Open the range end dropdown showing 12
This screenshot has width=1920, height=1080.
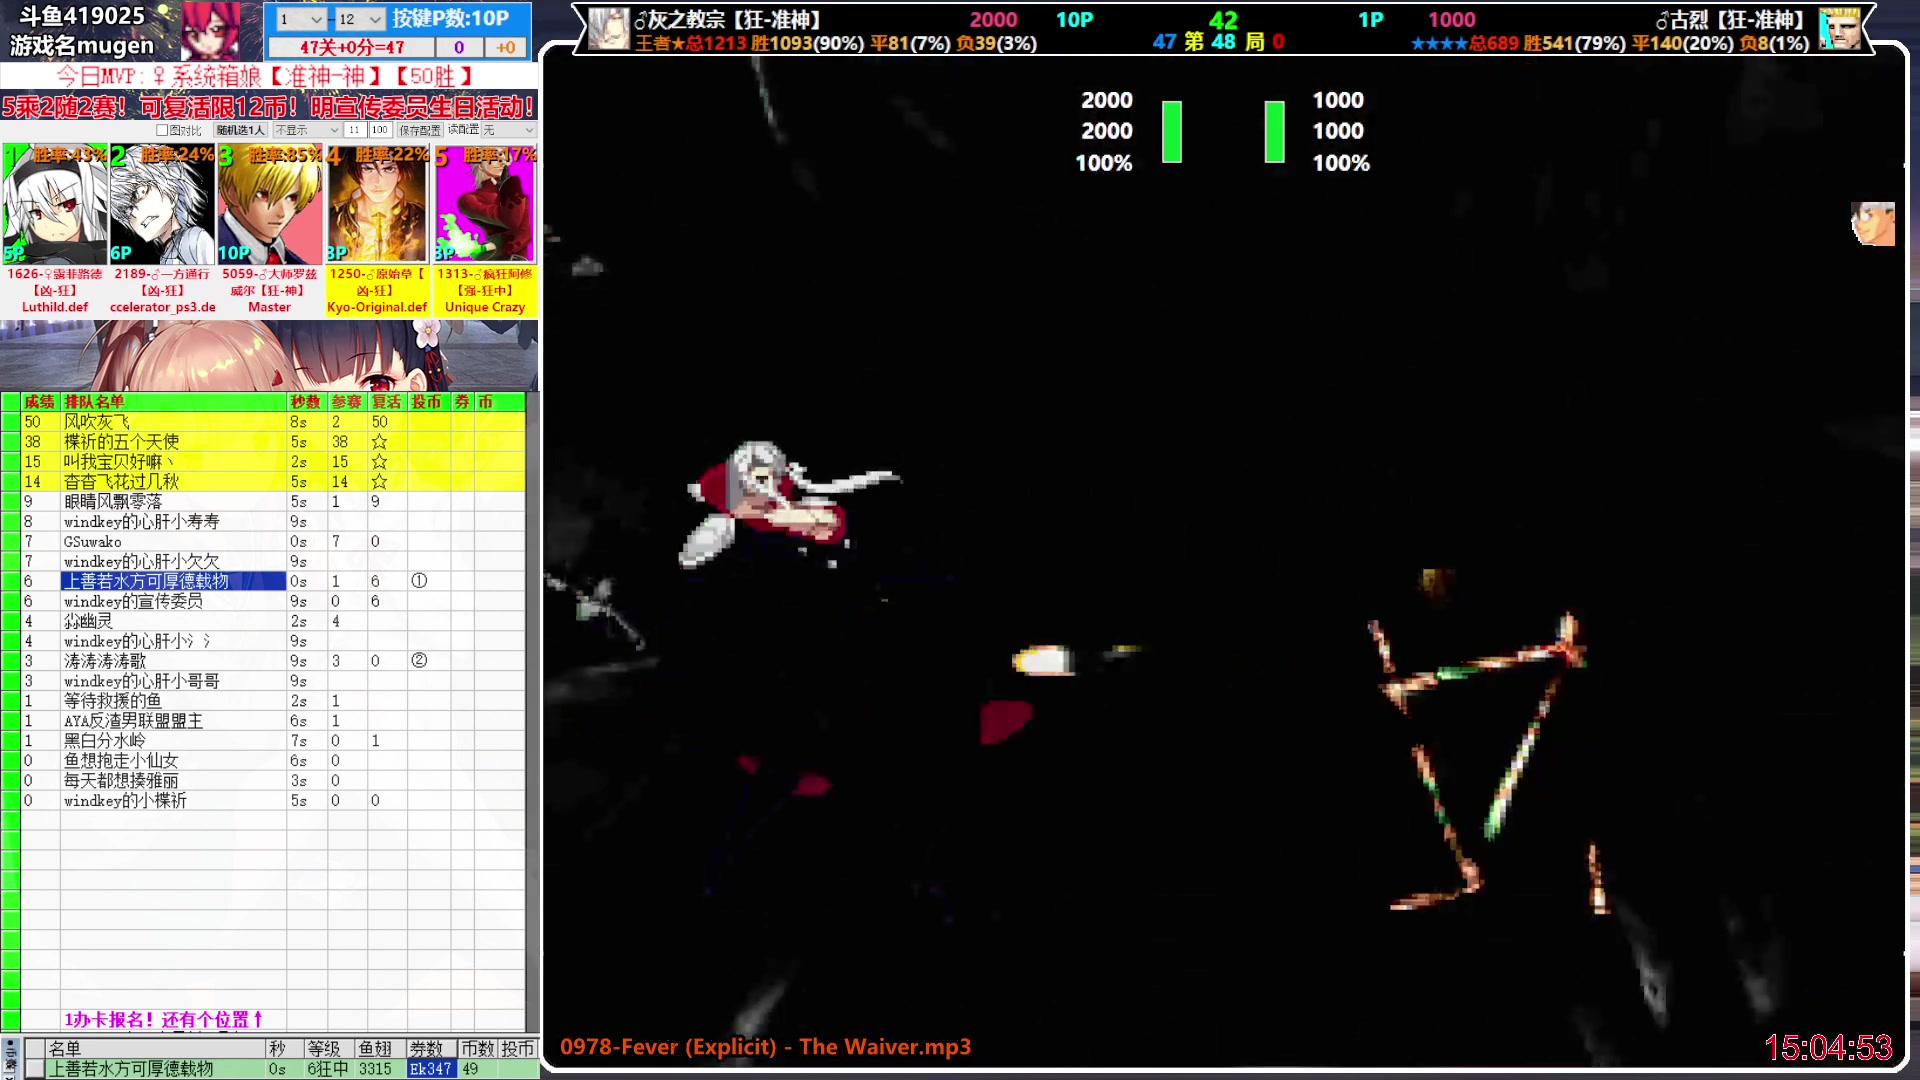(x=360, y=19)
